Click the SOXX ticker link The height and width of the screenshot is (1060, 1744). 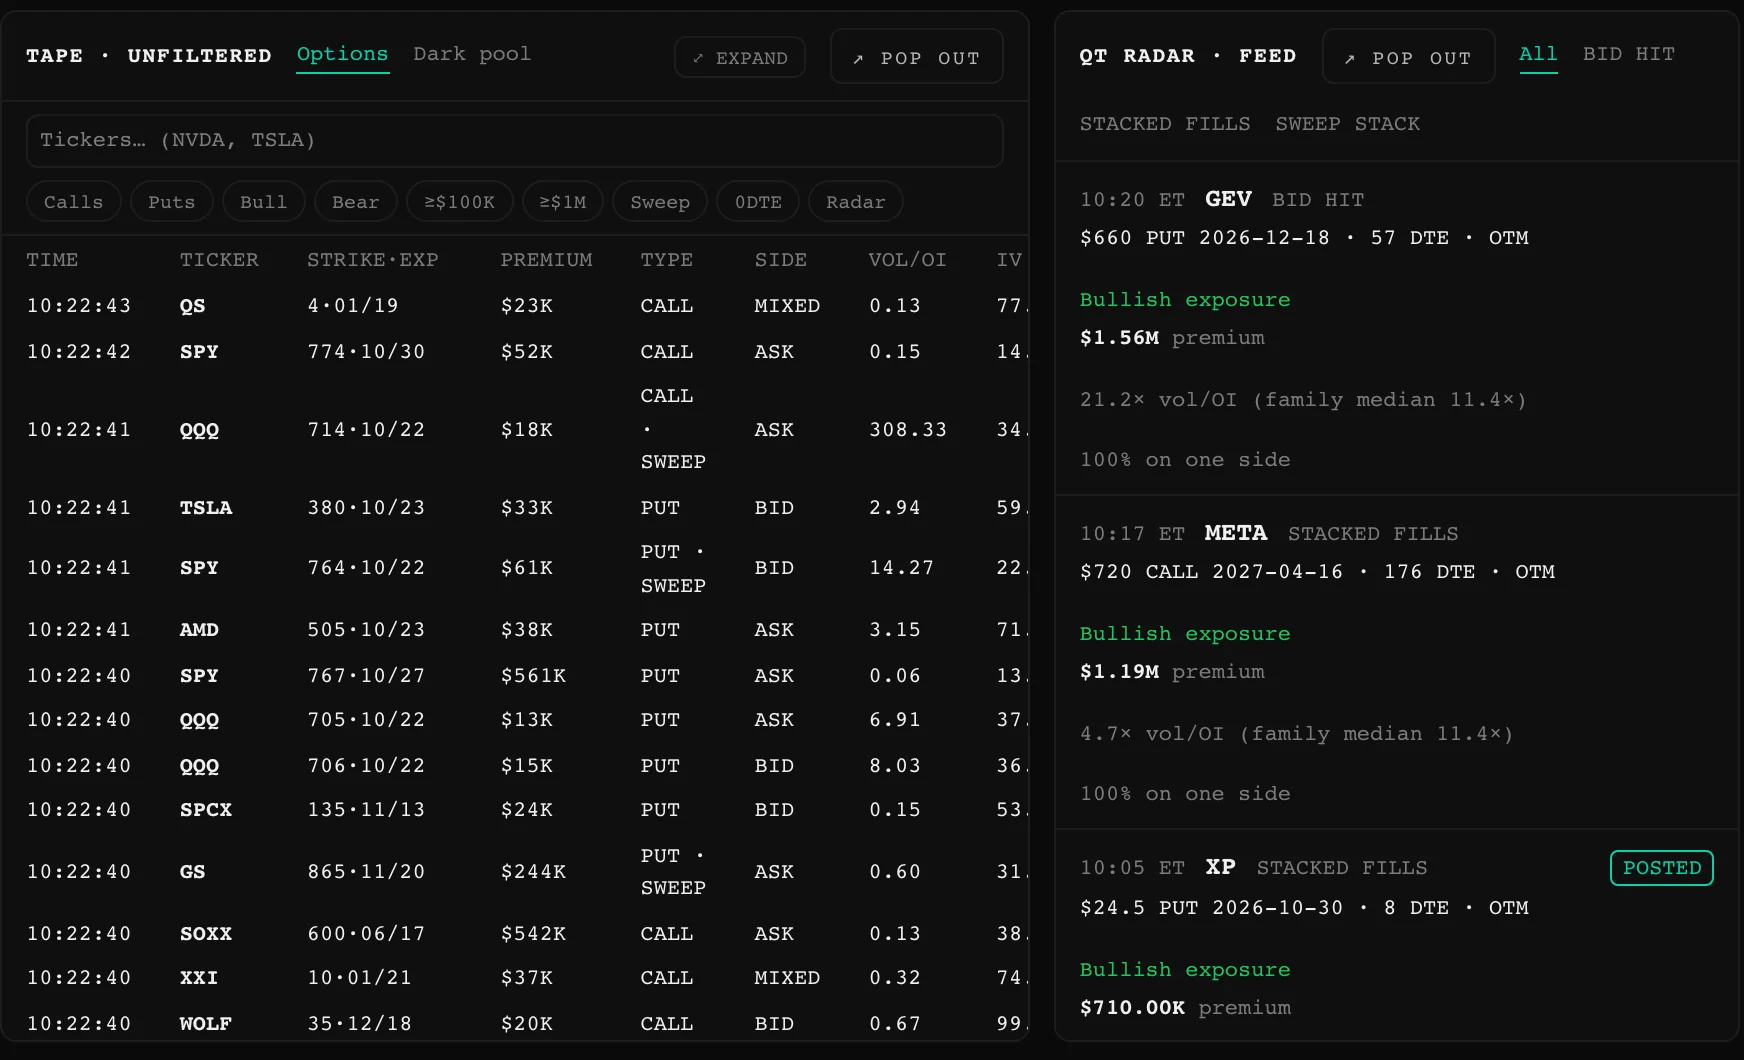pos(206,934)
